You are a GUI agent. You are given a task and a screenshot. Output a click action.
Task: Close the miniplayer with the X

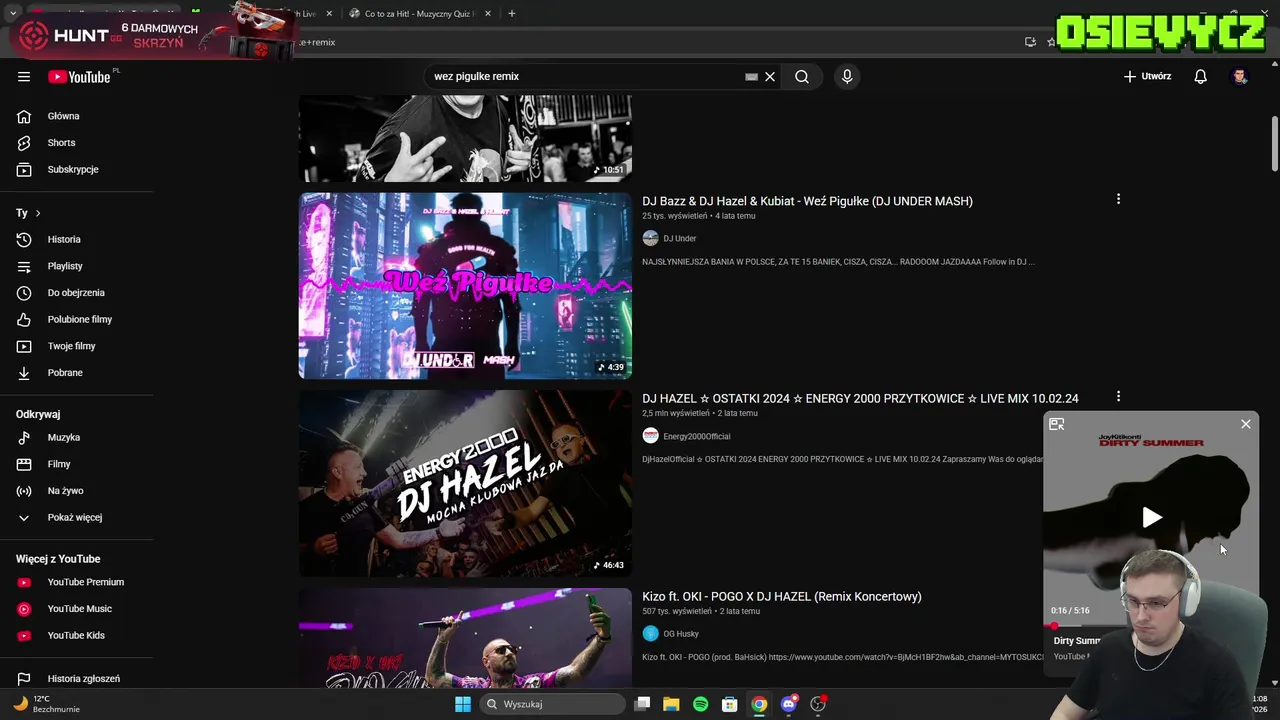coord(1245,424)
